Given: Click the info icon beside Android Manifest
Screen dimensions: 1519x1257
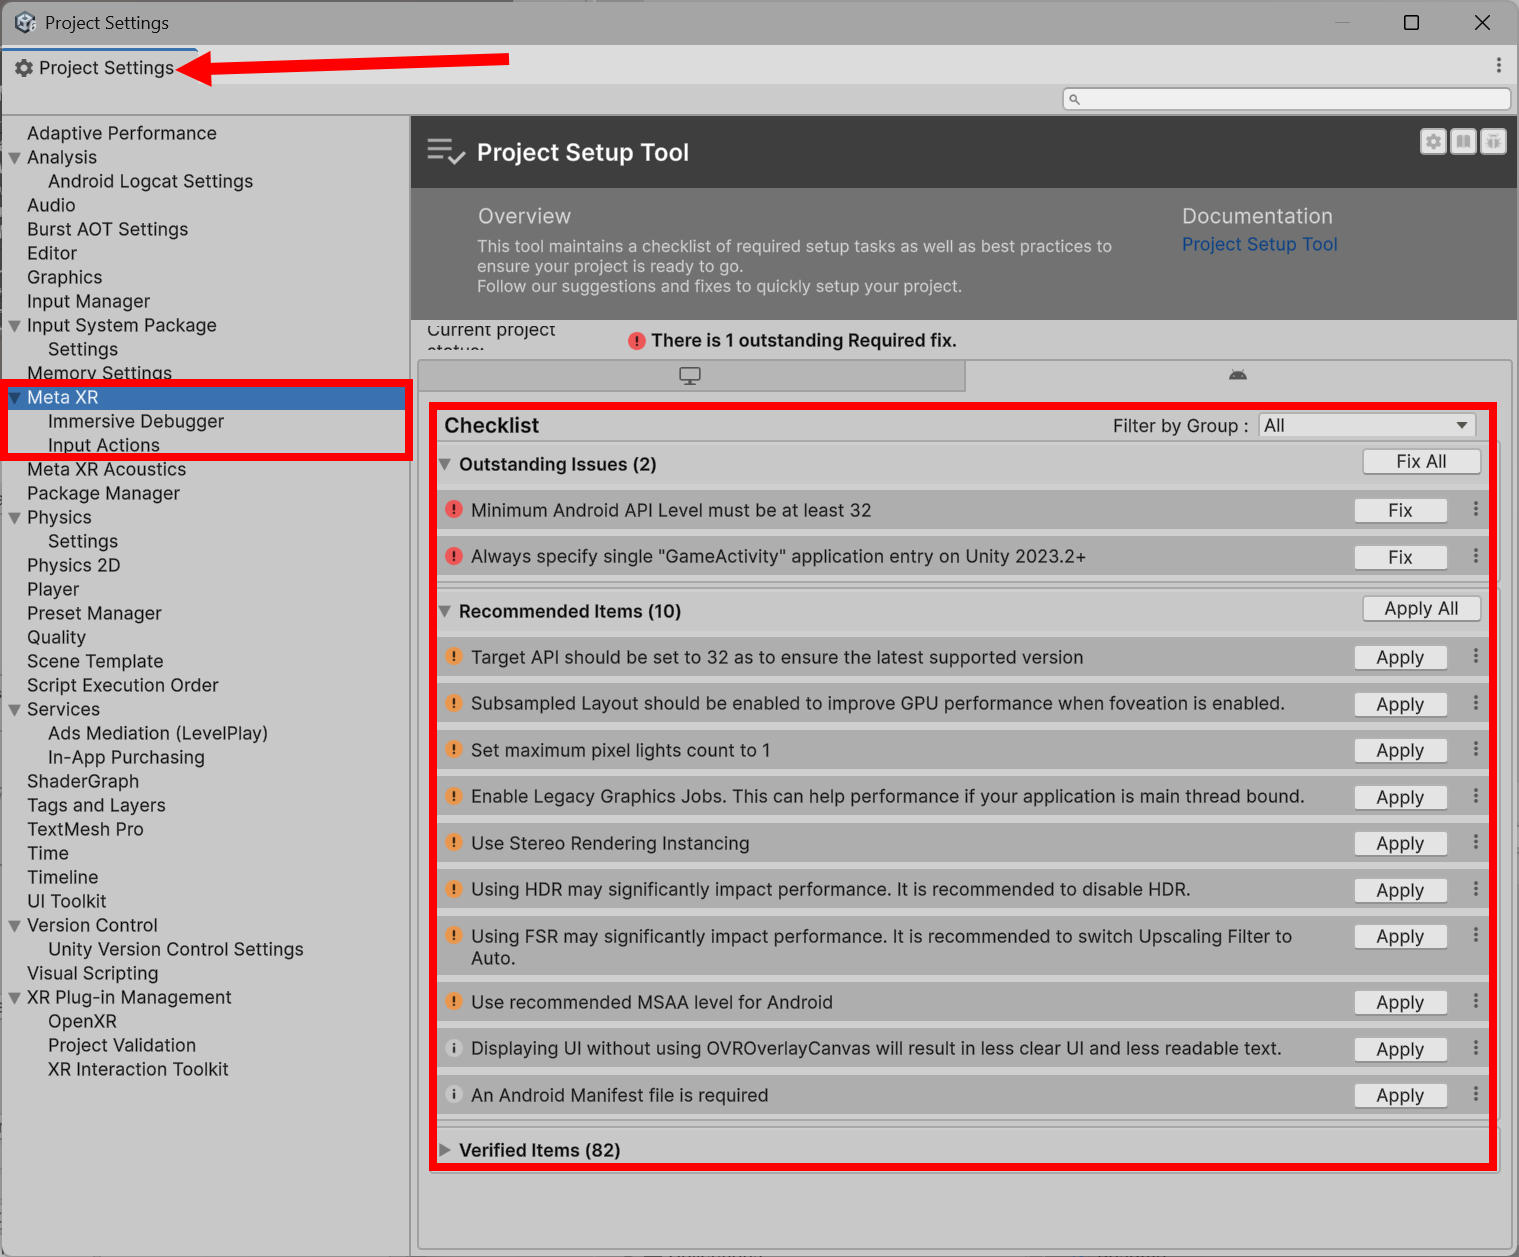Looking at the screenshot, I should click(x=453, y=1094).
